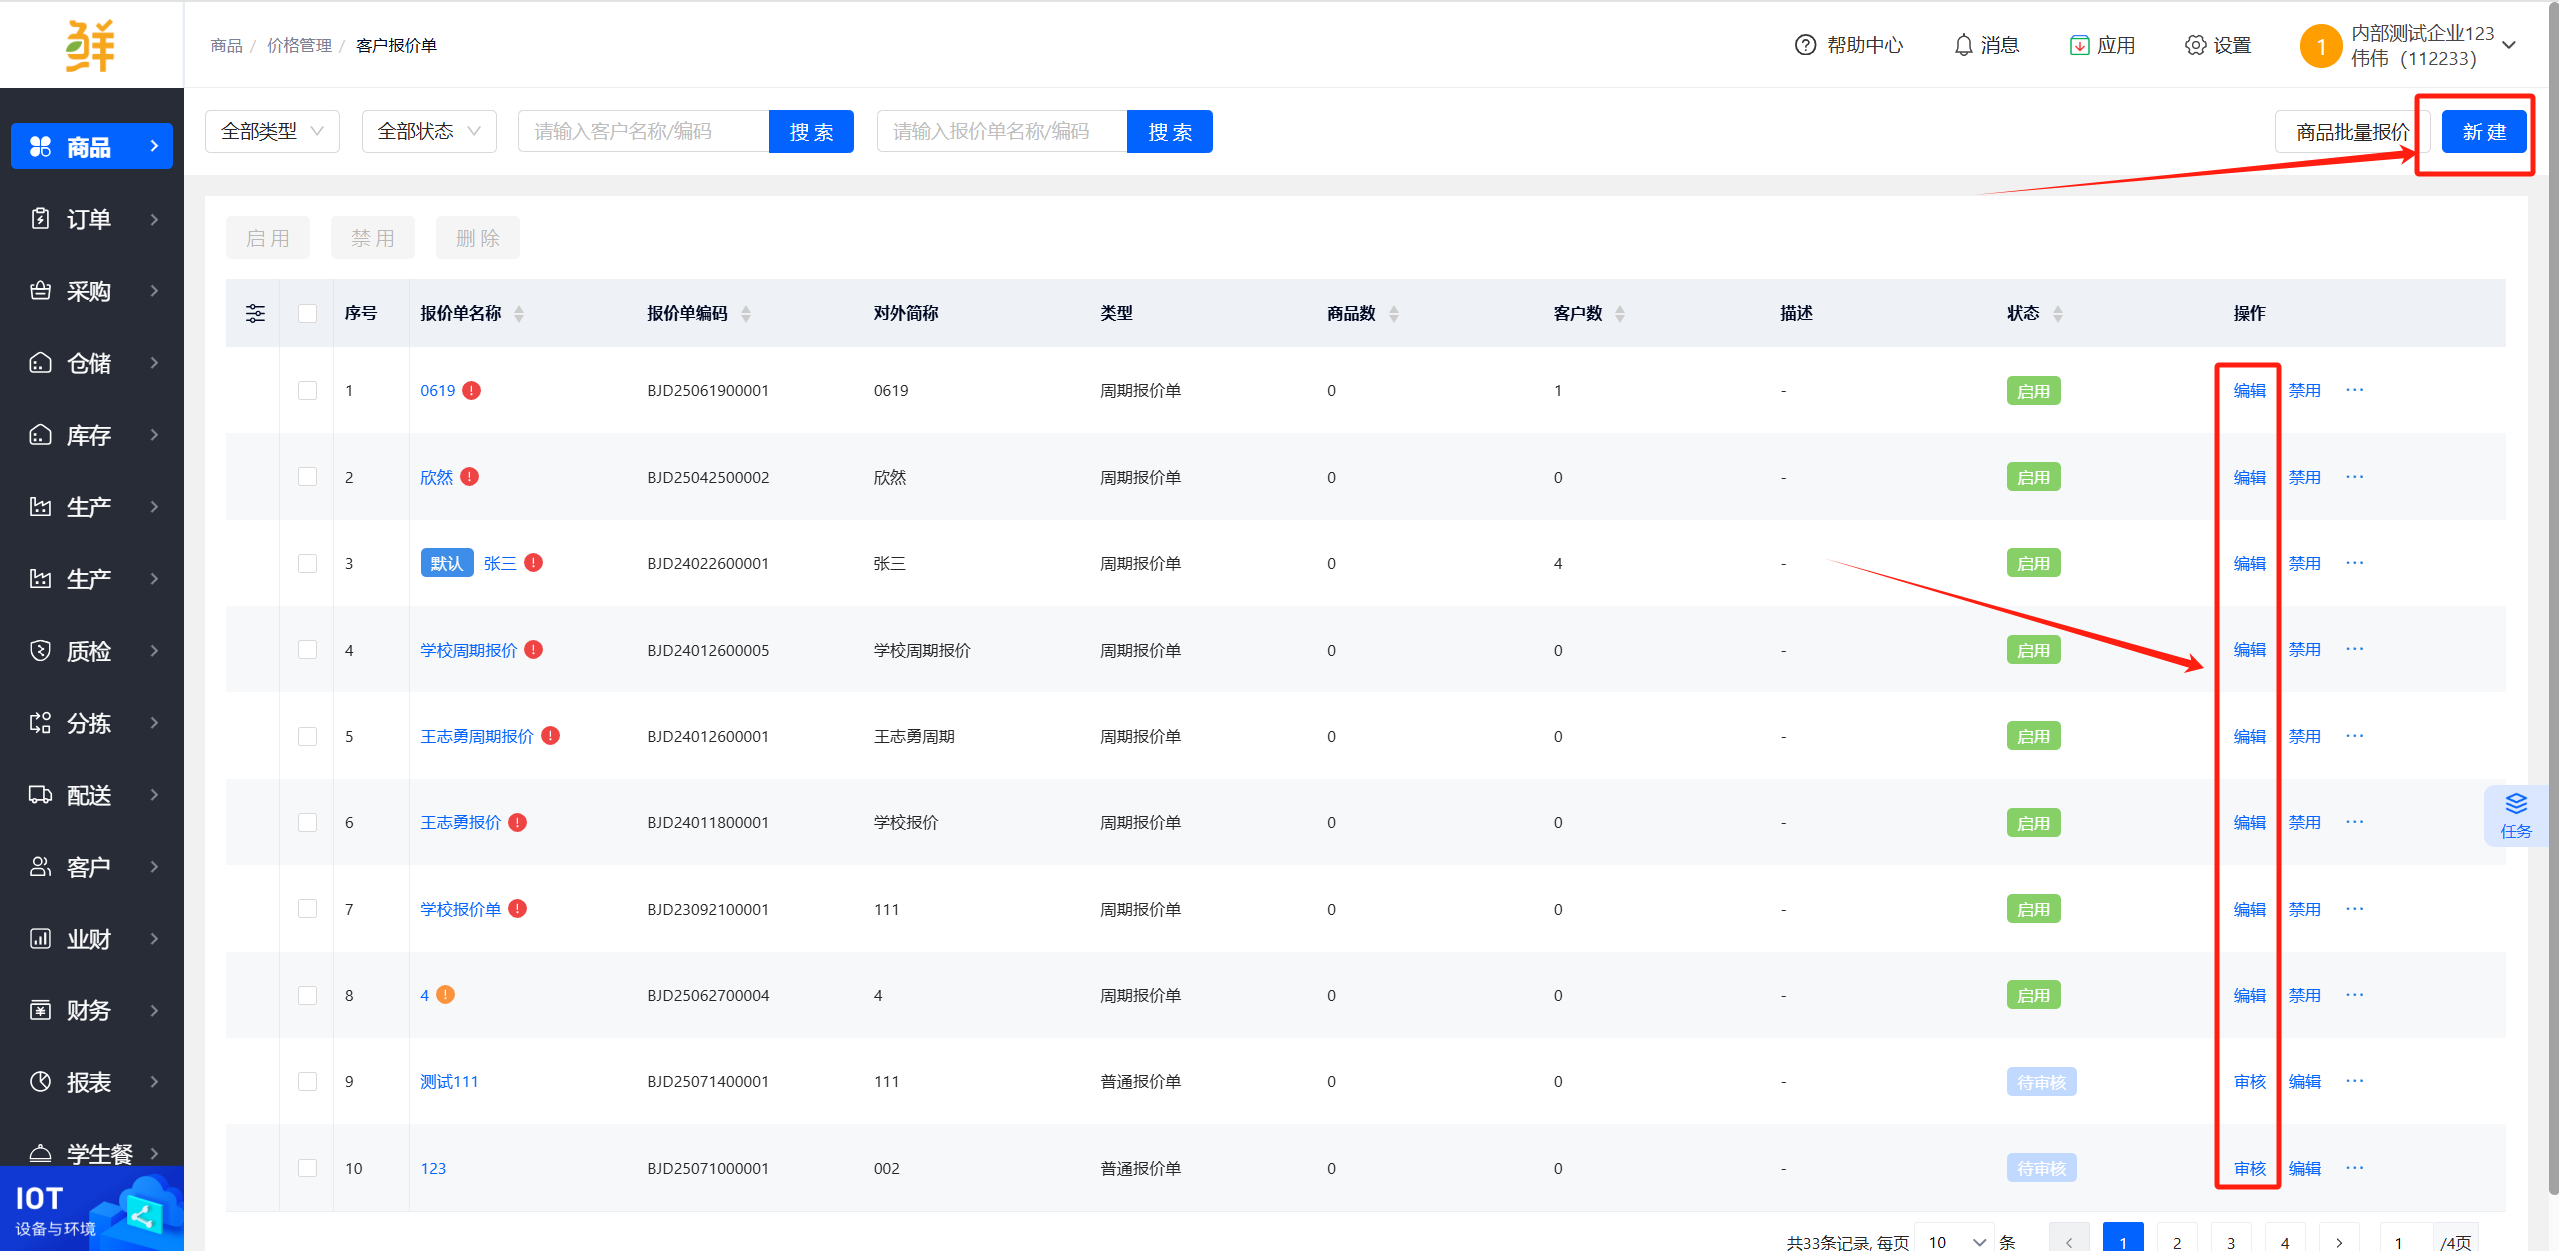Open more actions for row 测试111
Image resolution: width=2559 pixels, height=1251 pixels.
(2355, 1081)
